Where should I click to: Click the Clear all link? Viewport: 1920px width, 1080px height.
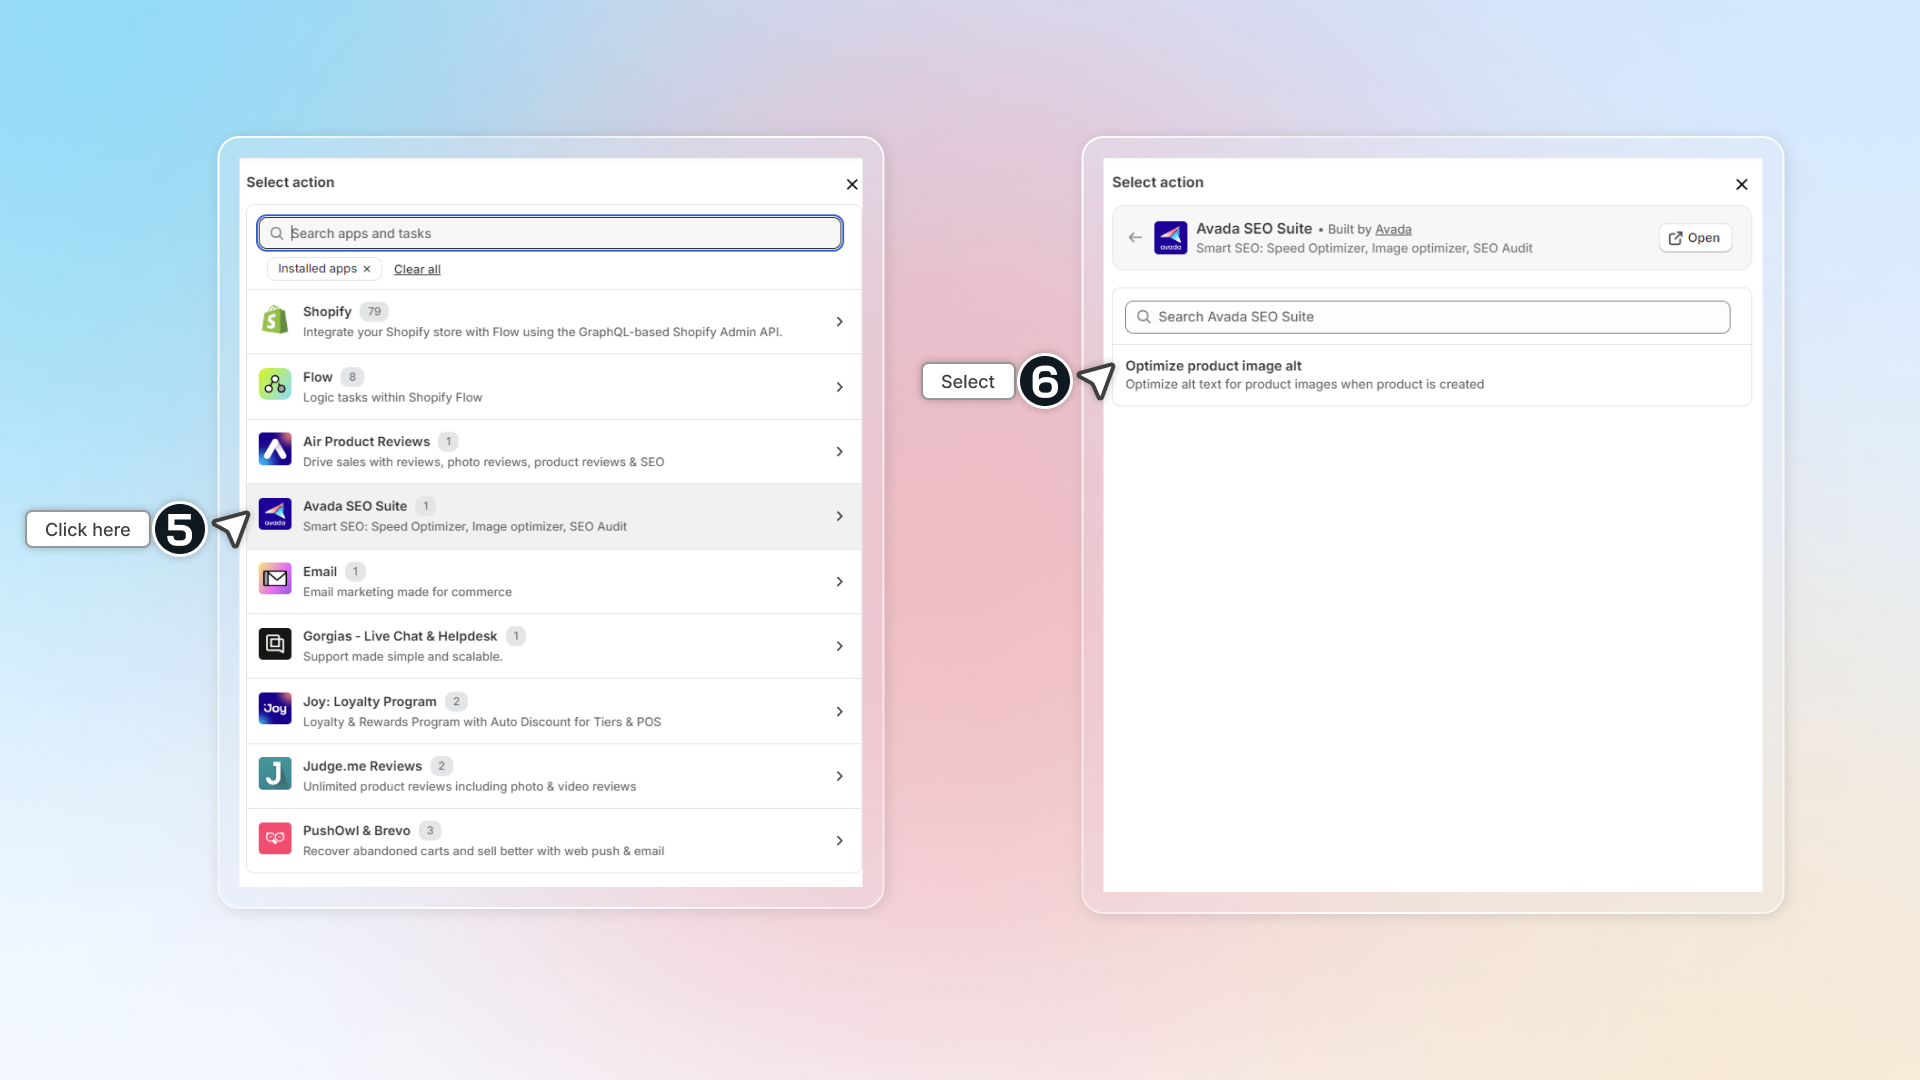tap(417, 270)
